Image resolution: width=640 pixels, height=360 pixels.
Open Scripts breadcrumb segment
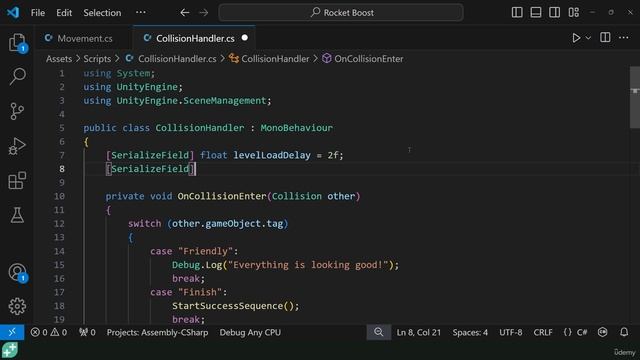97,59
